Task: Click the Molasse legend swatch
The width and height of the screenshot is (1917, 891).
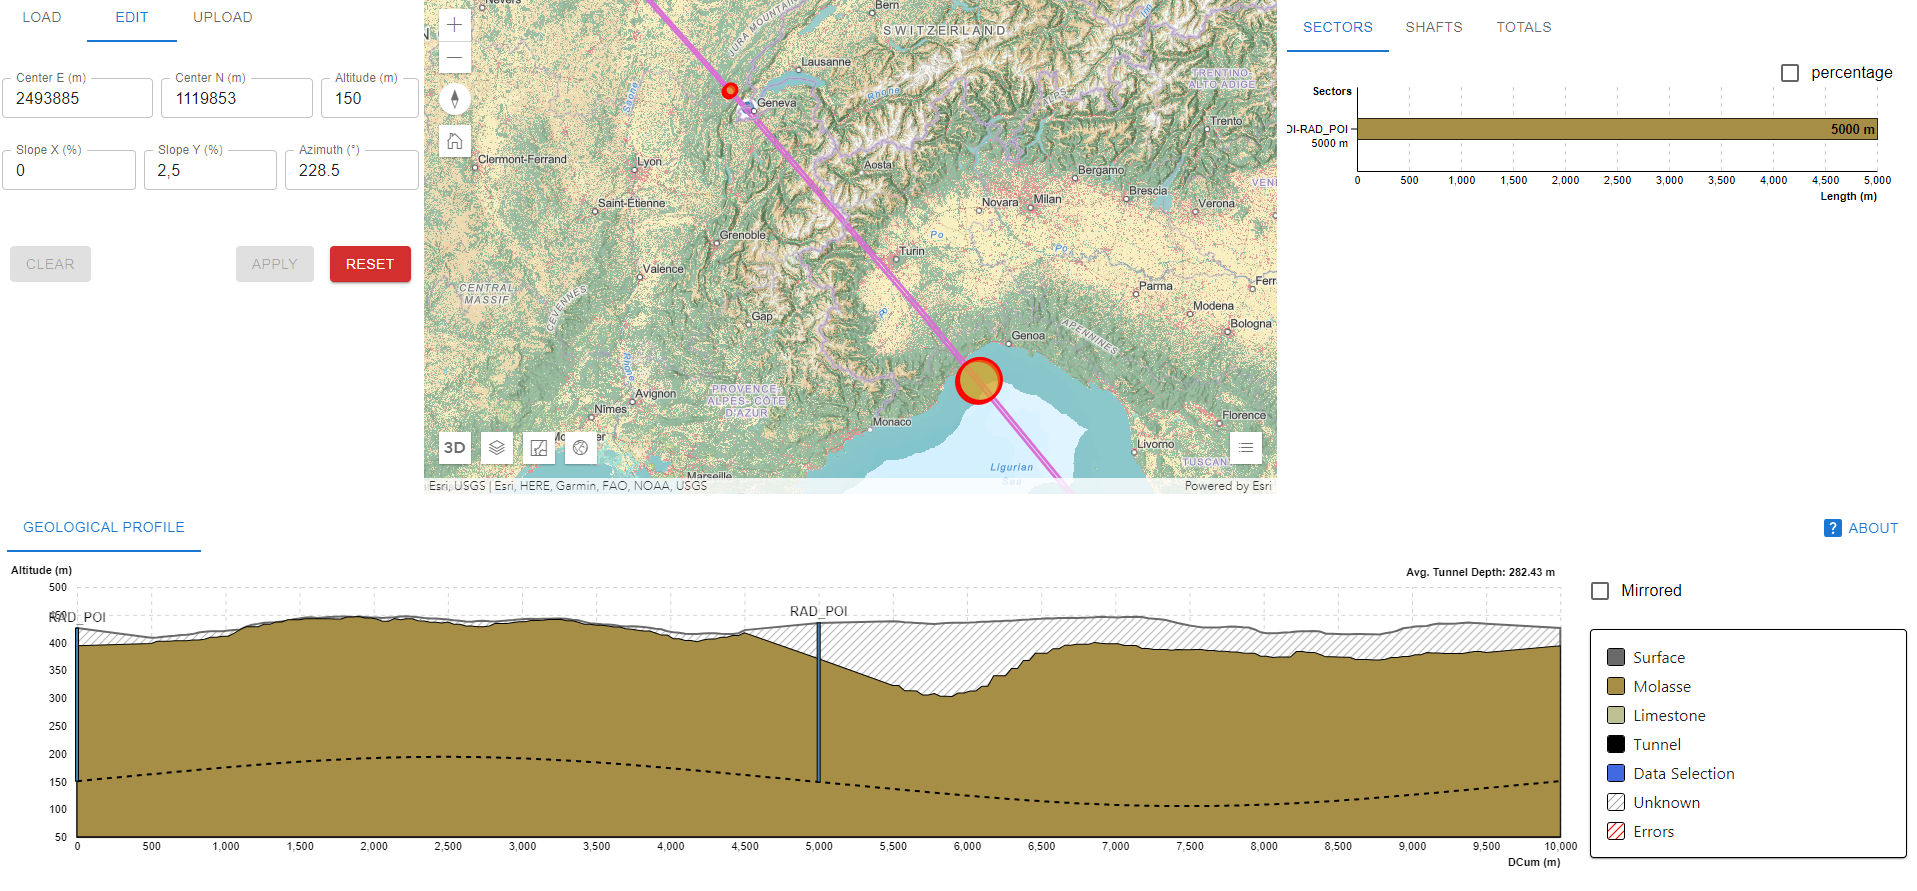Action: (x=1616, y=686)
